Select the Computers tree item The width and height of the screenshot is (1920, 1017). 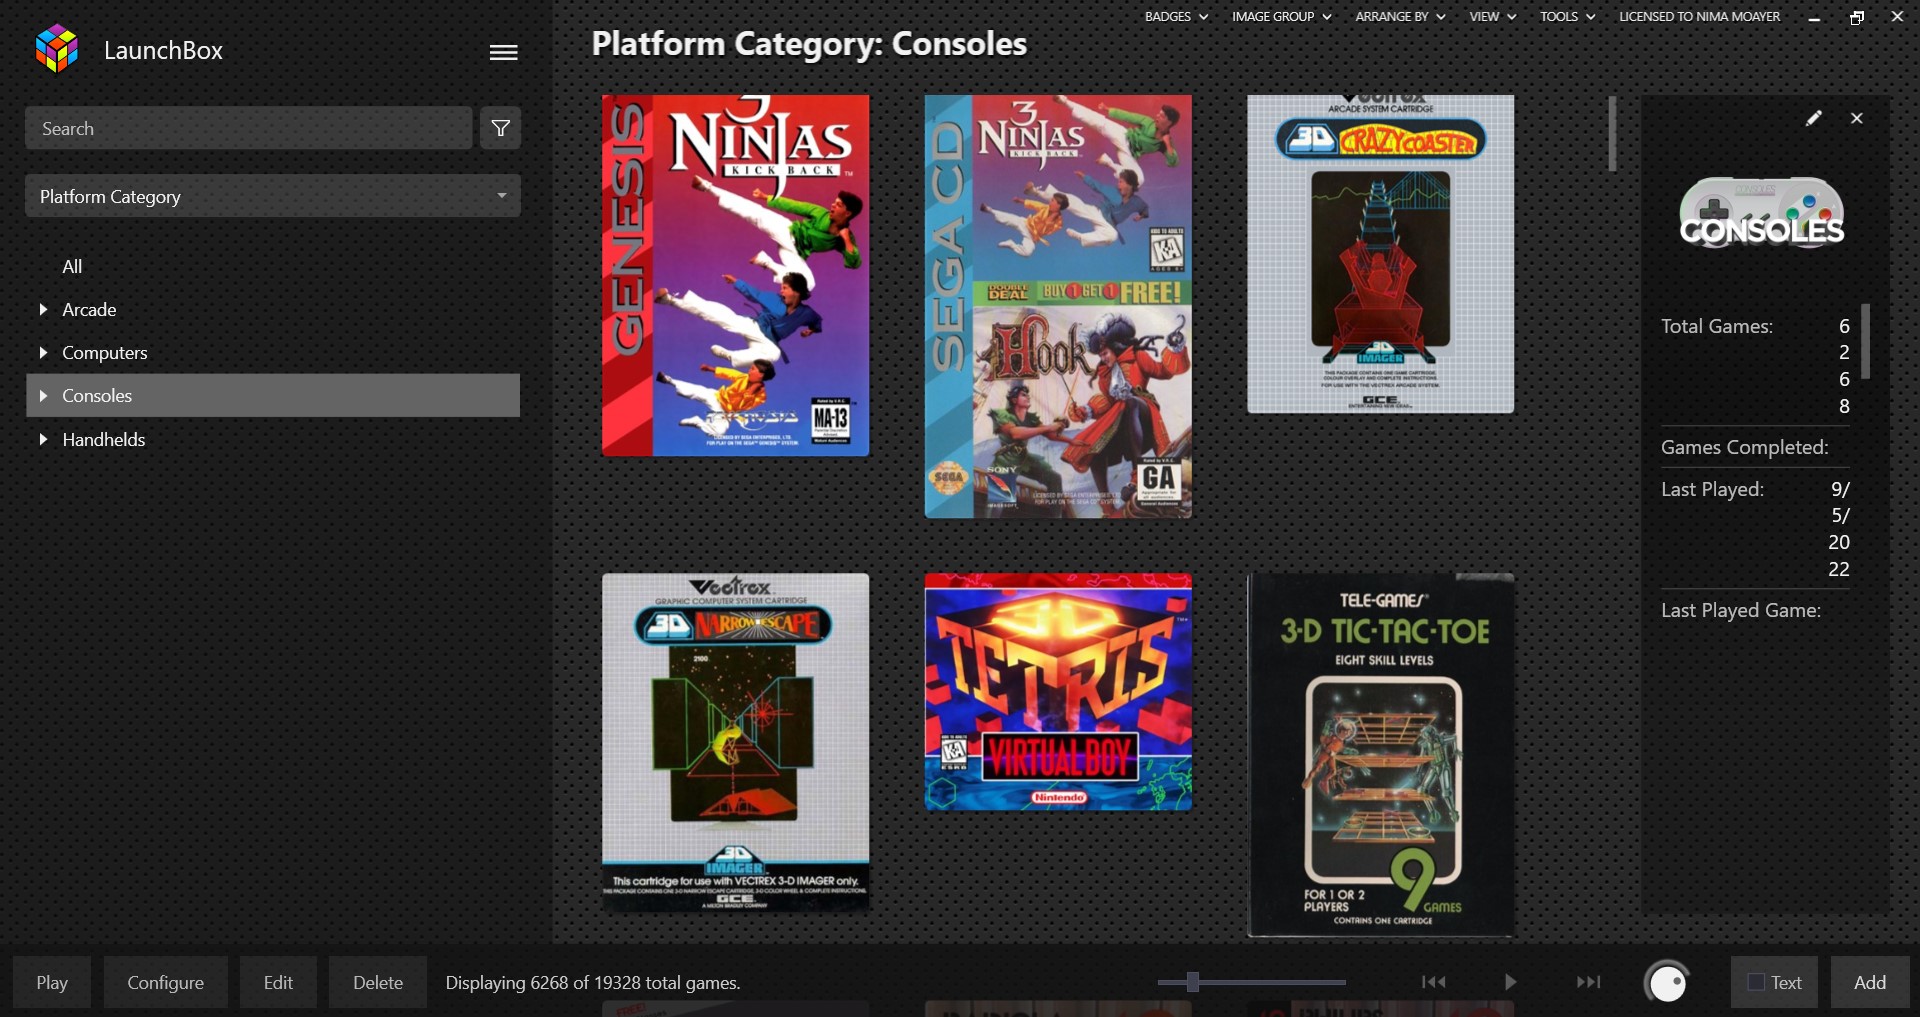pos(105,353)
